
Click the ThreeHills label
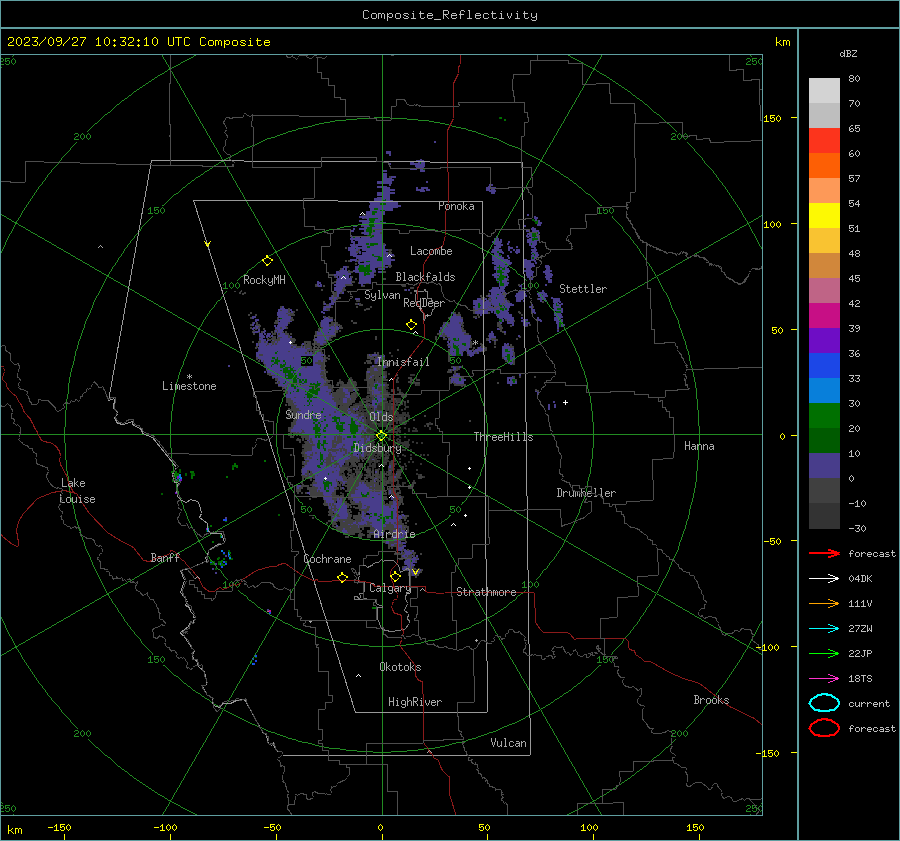(503, 437)
